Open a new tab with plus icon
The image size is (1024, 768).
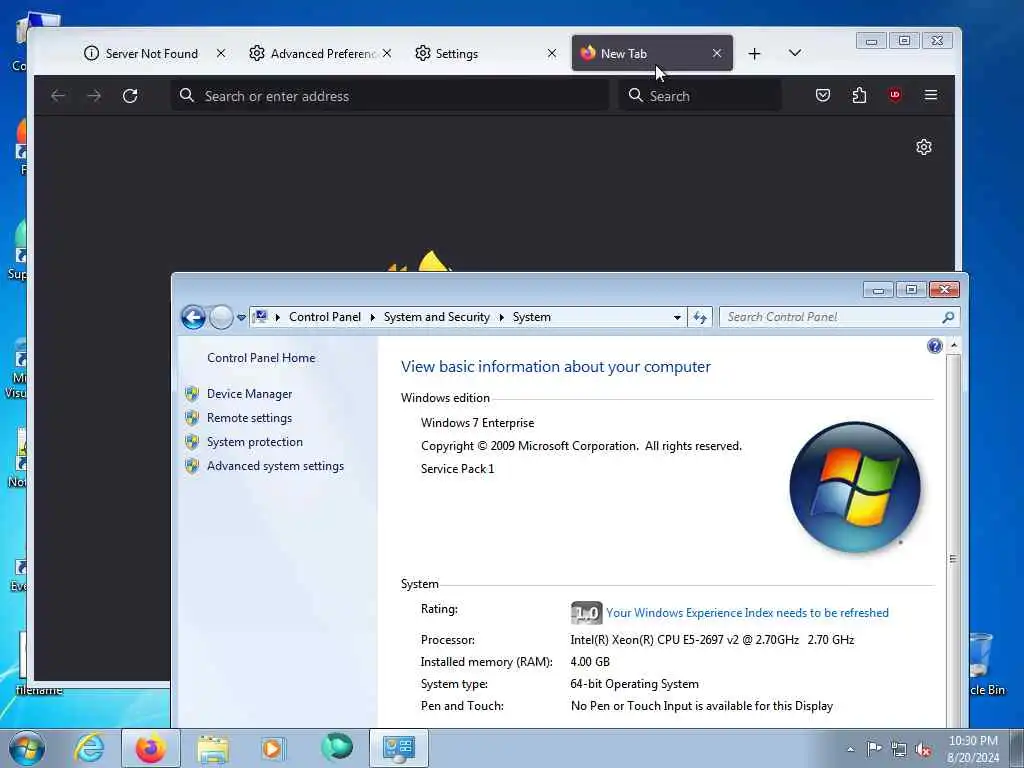point(754,54)
